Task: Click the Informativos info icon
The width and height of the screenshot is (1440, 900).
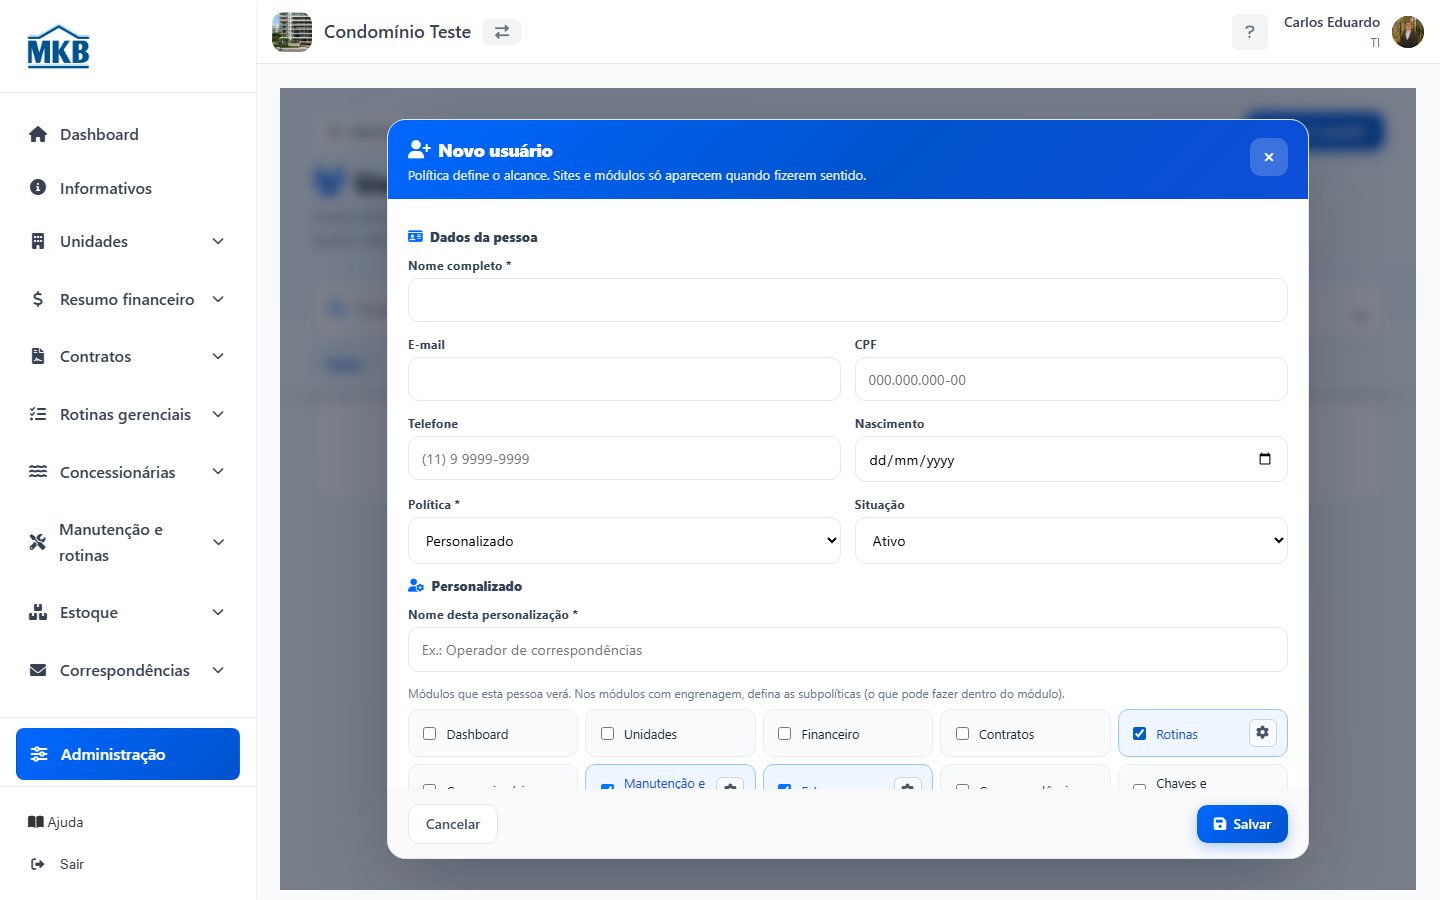Action: 38,187
